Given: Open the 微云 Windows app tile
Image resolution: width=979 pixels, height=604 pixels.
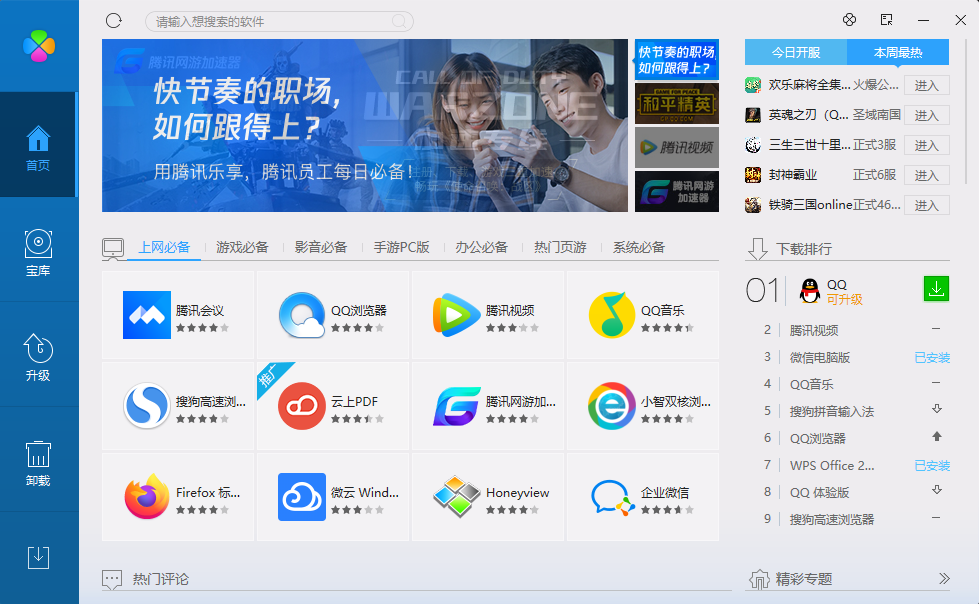Looking at the screenshot, I should tap(333, 497).
